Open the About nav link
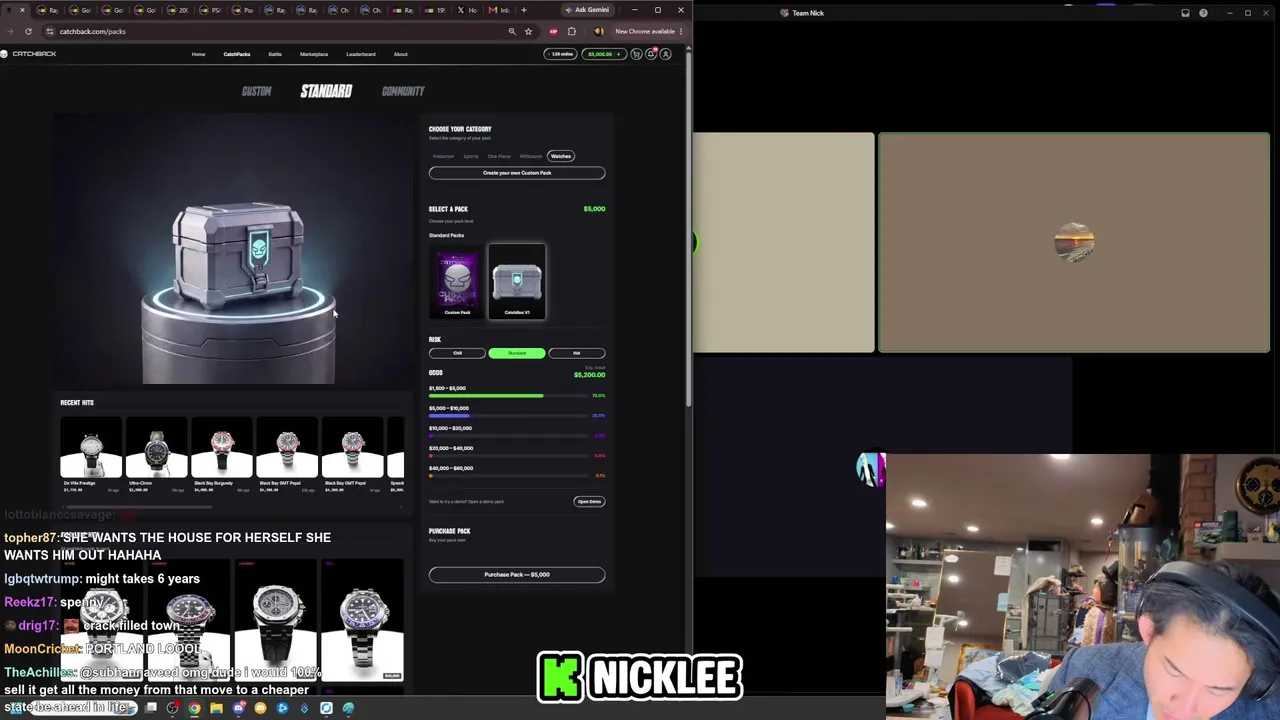 tap(400, 54)
